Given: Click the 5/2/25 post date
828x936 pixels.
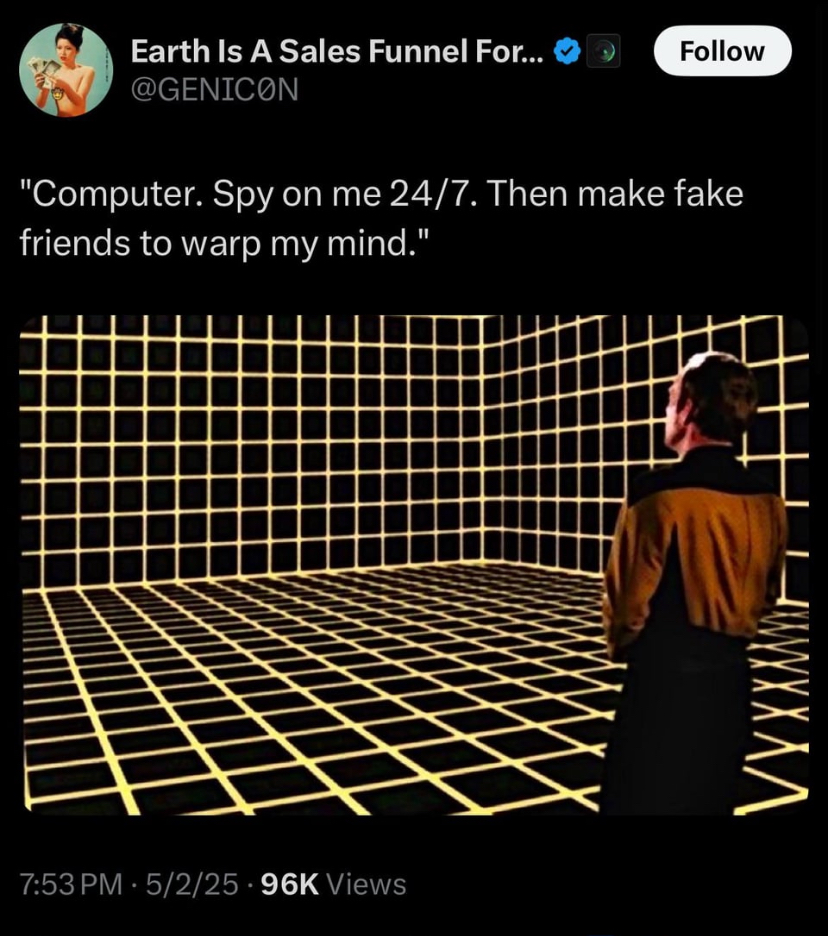Looking at the screenshot, I should click(x=191, y=884).
